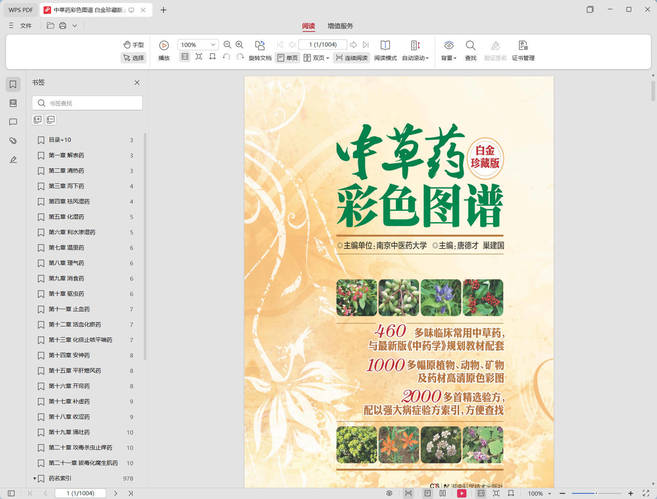This screenshot has height=499, width=657.
Task: Click the Play (播放) slideshow icon
Action: pos(164,46)
